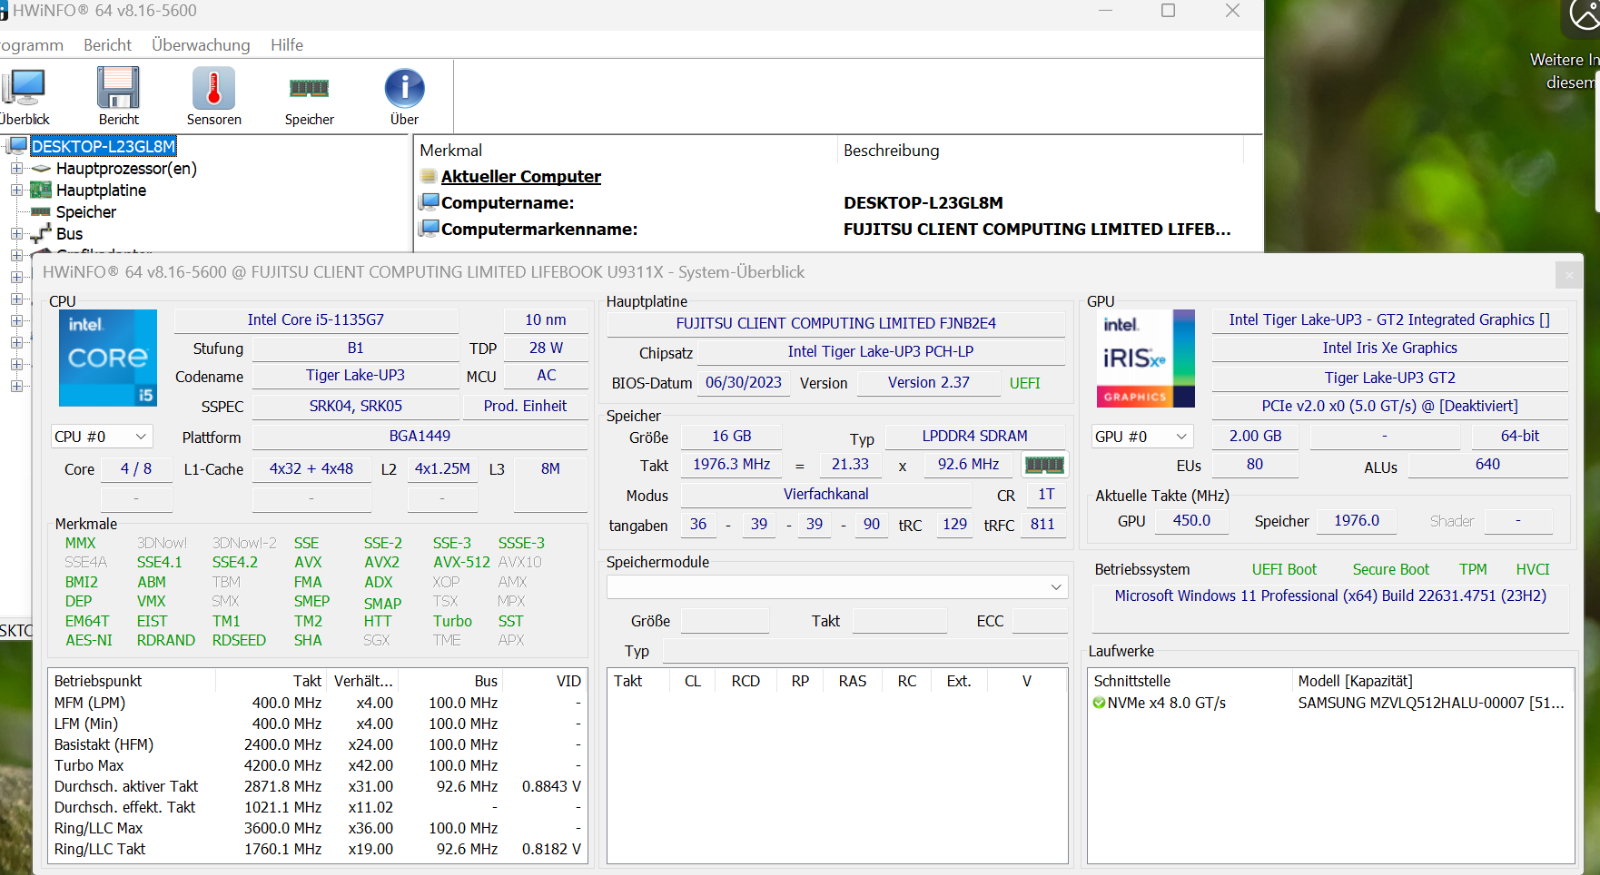This screenshot has height=875, width=1600.
Task: Click the Intel Core i5 CPU logo
Action: tap(108, 357)
